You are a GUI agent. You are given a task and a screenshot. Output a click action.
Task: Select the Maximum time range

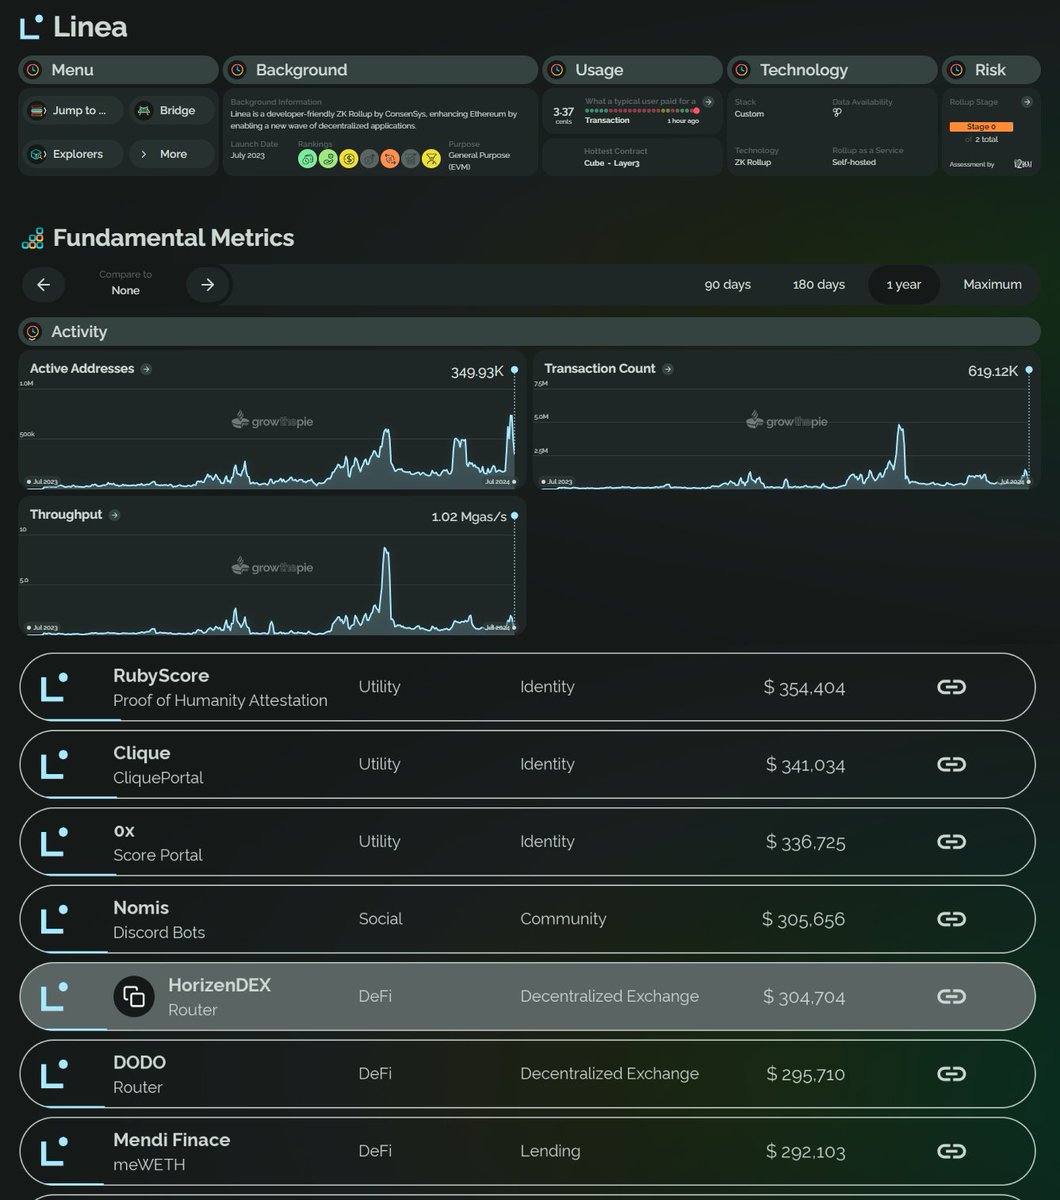pos(992,285)
